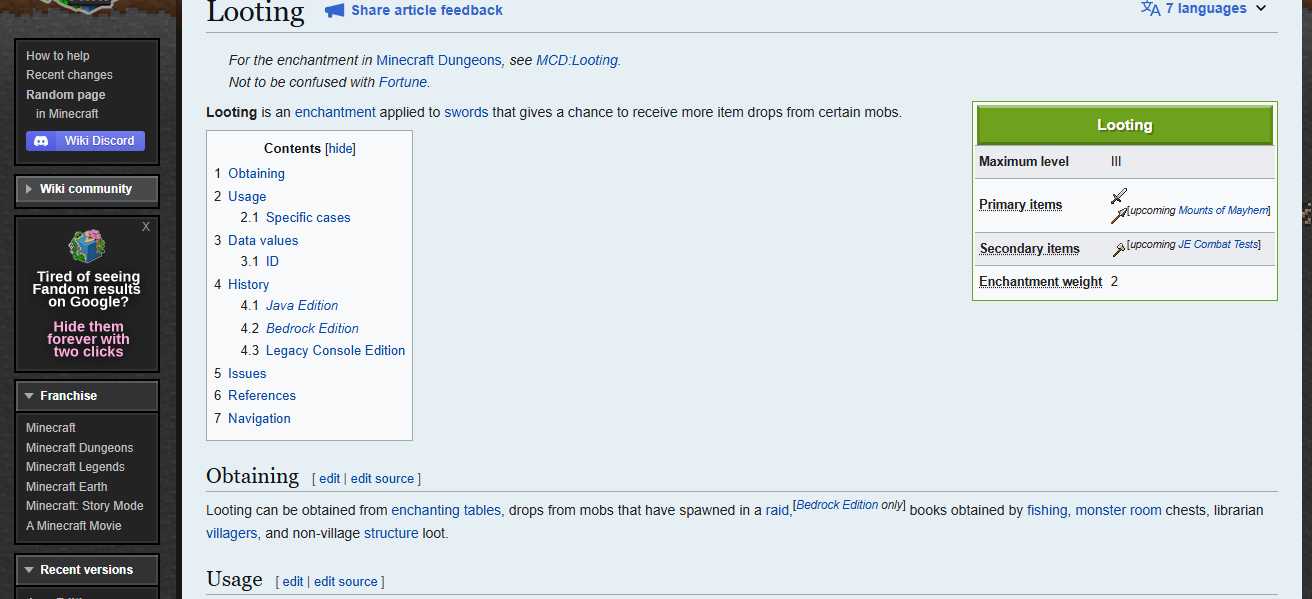Open the enchanting tables link
1312x599 pixels.
coord(446,510)
